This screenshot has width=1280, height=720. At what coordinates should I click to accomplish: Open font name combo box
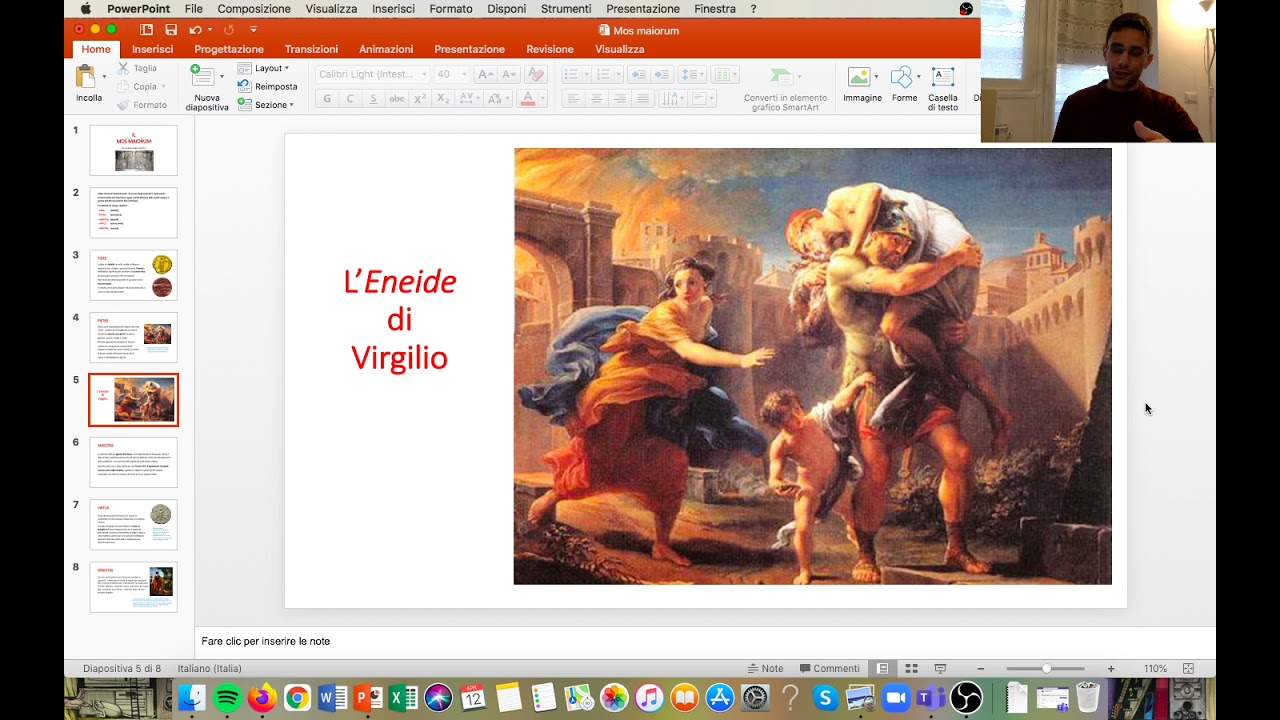tap(372, 74)
